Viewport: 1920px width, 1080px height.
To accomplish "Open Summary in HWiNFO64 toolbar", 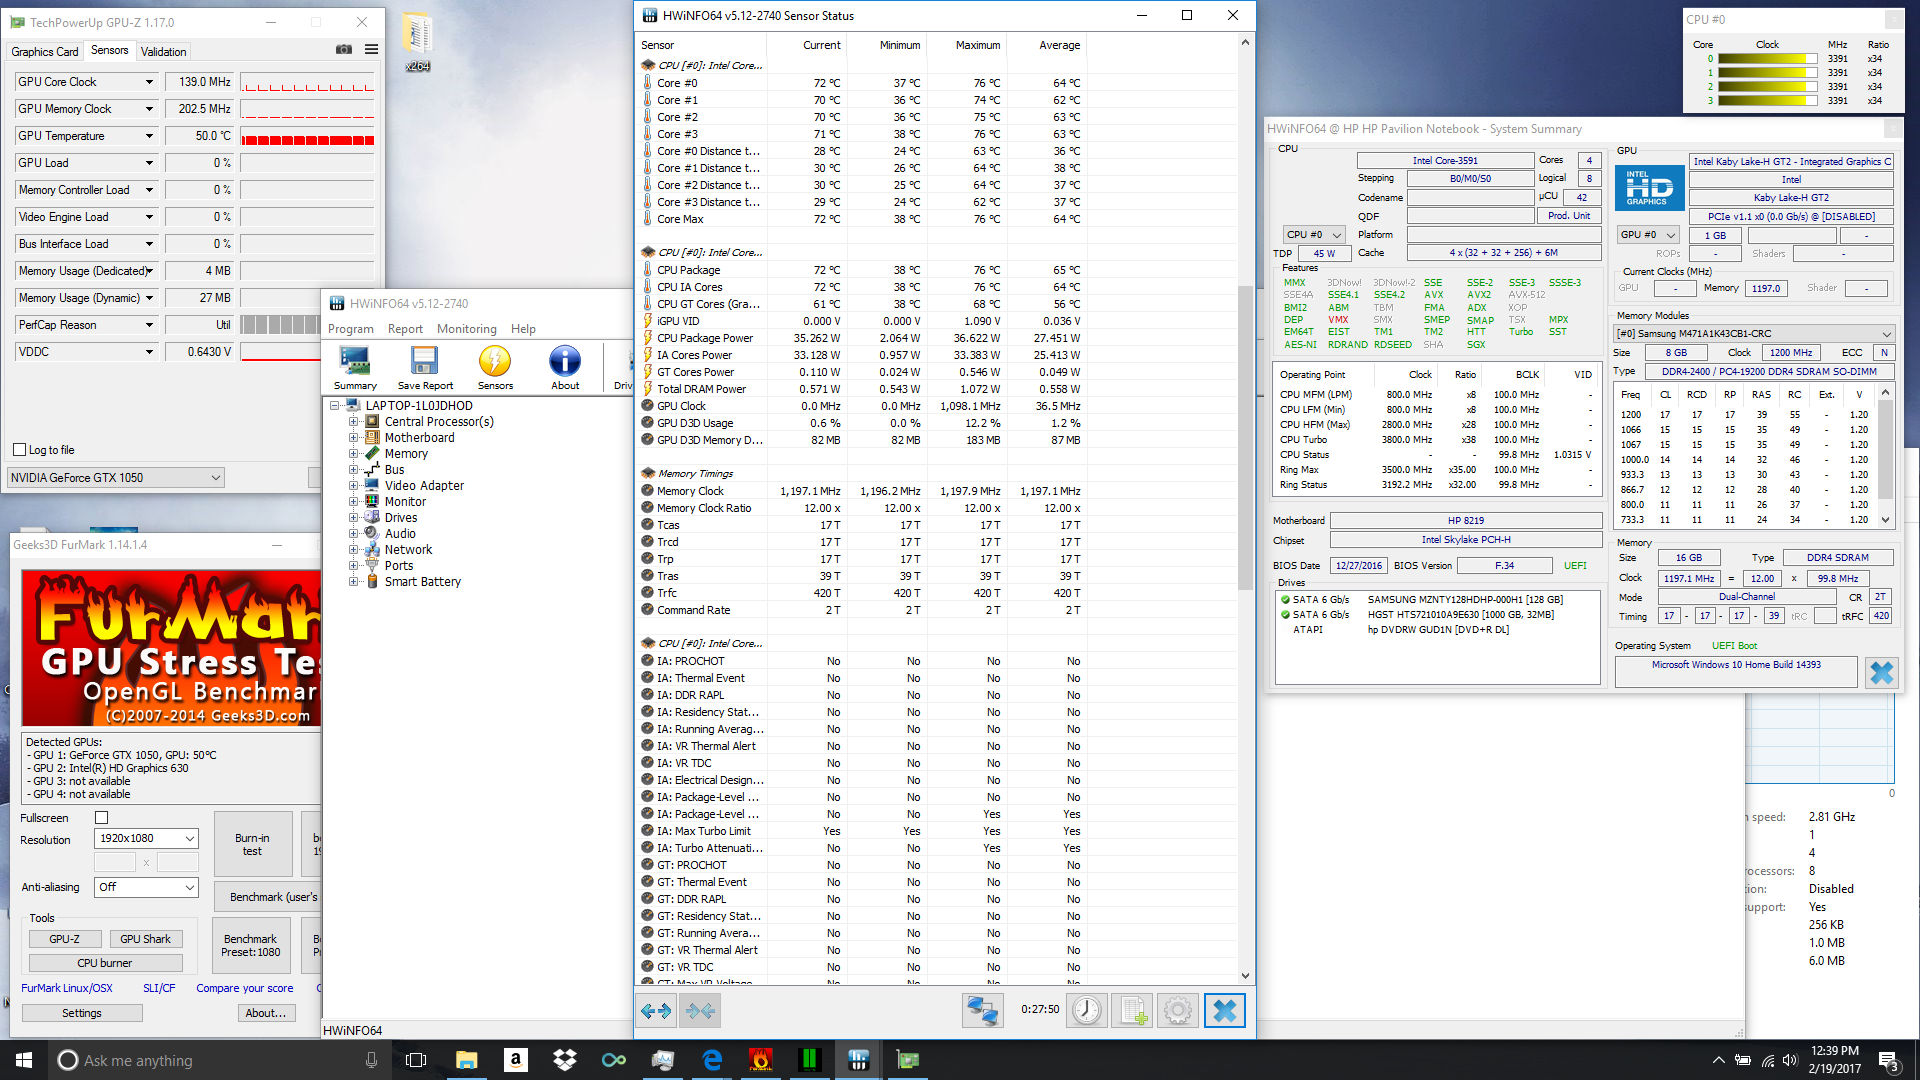I will coord(355,367).
